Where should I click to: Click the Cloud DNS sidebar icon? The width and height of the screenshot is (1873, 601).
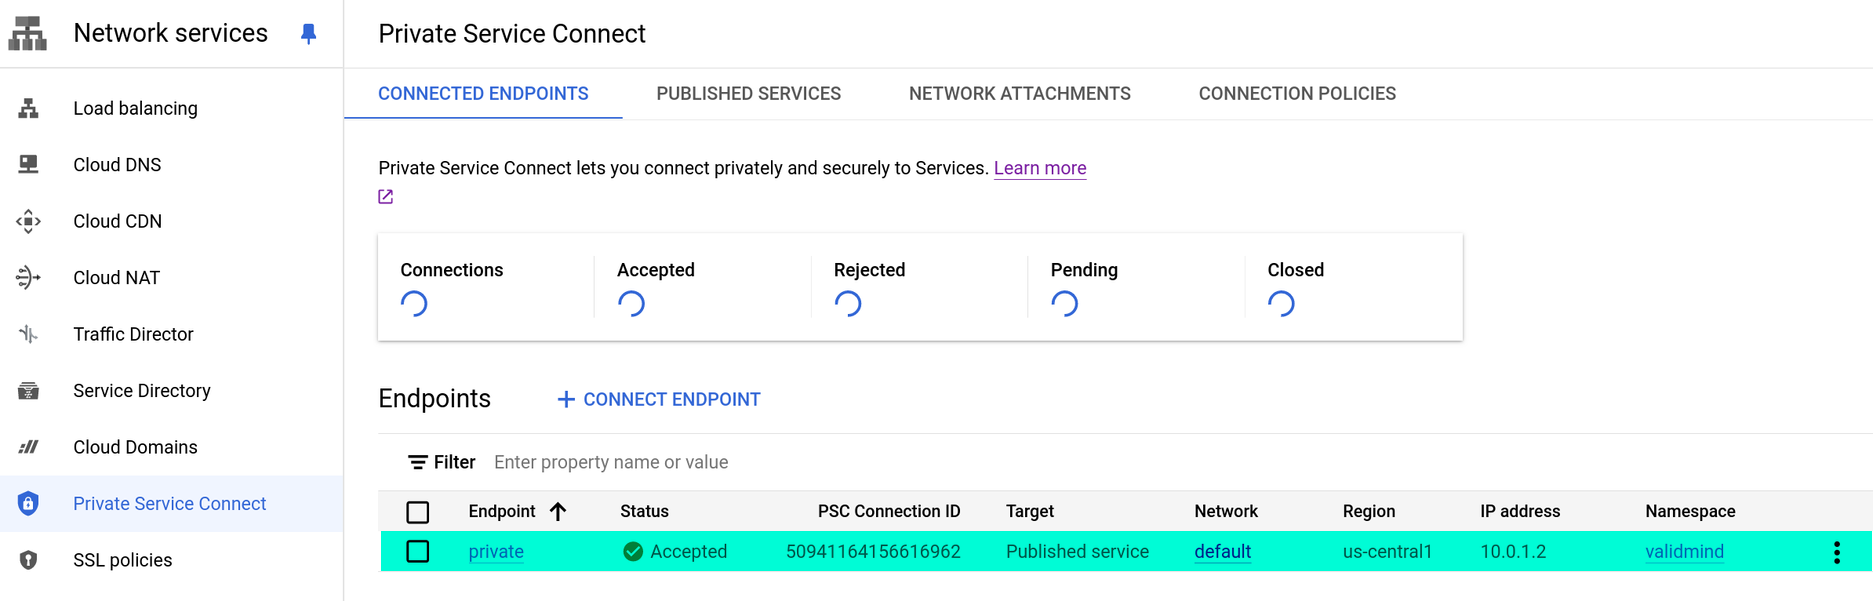pyautogui.click(x=29, y=165)
